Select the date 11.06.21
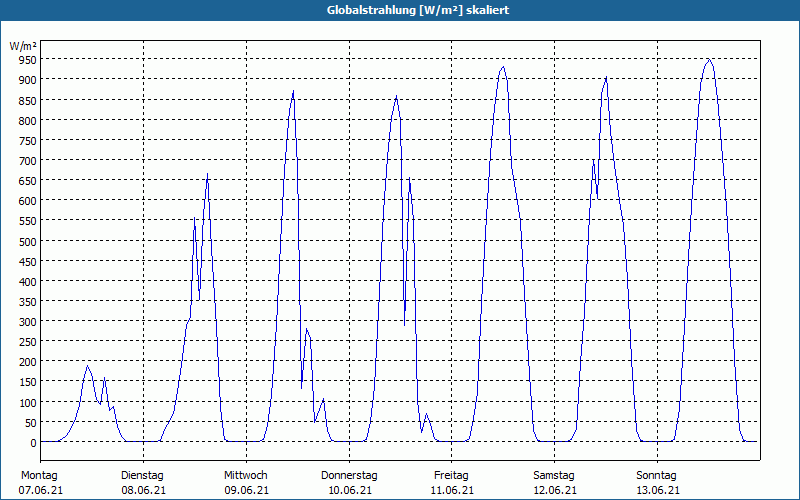800x500 pixels. point(452,490)
